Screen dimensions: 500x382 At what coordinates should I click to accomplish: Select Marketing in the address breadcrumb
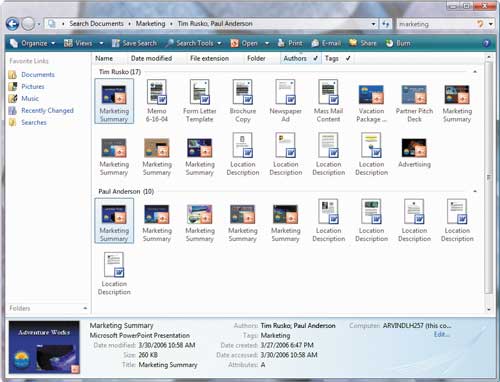click(x=150, y=24)
